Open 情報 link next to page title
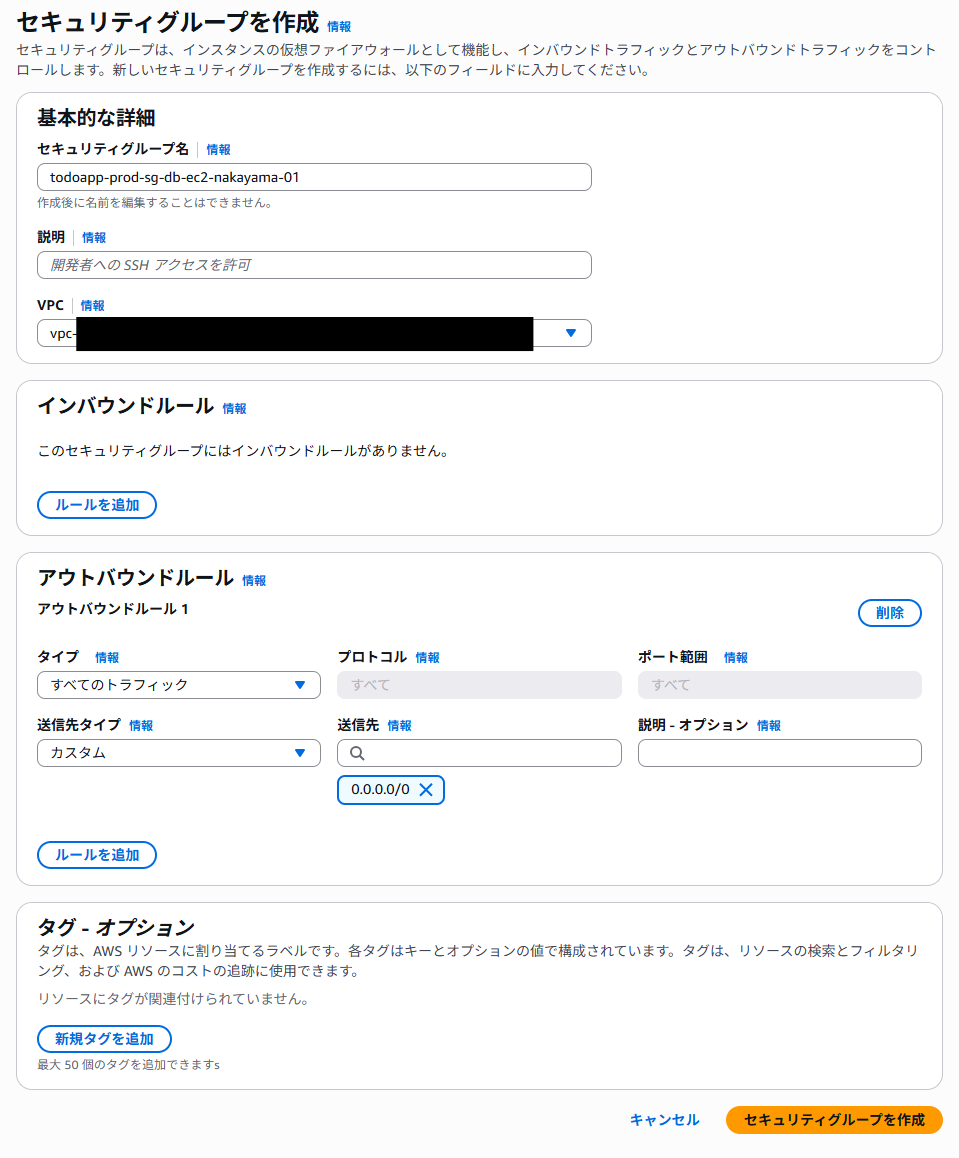This screenshot has height=1158, width=959. coord(339,27)
